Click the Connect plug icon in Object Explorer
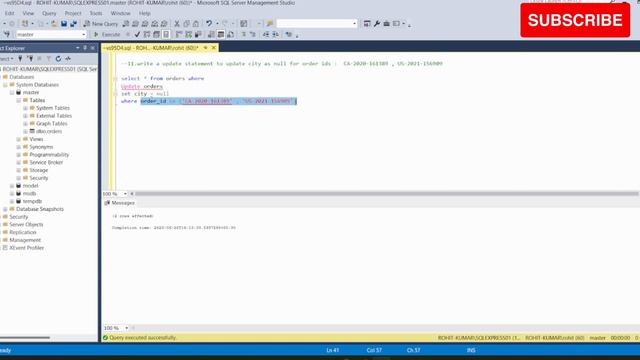 point(20,59)
